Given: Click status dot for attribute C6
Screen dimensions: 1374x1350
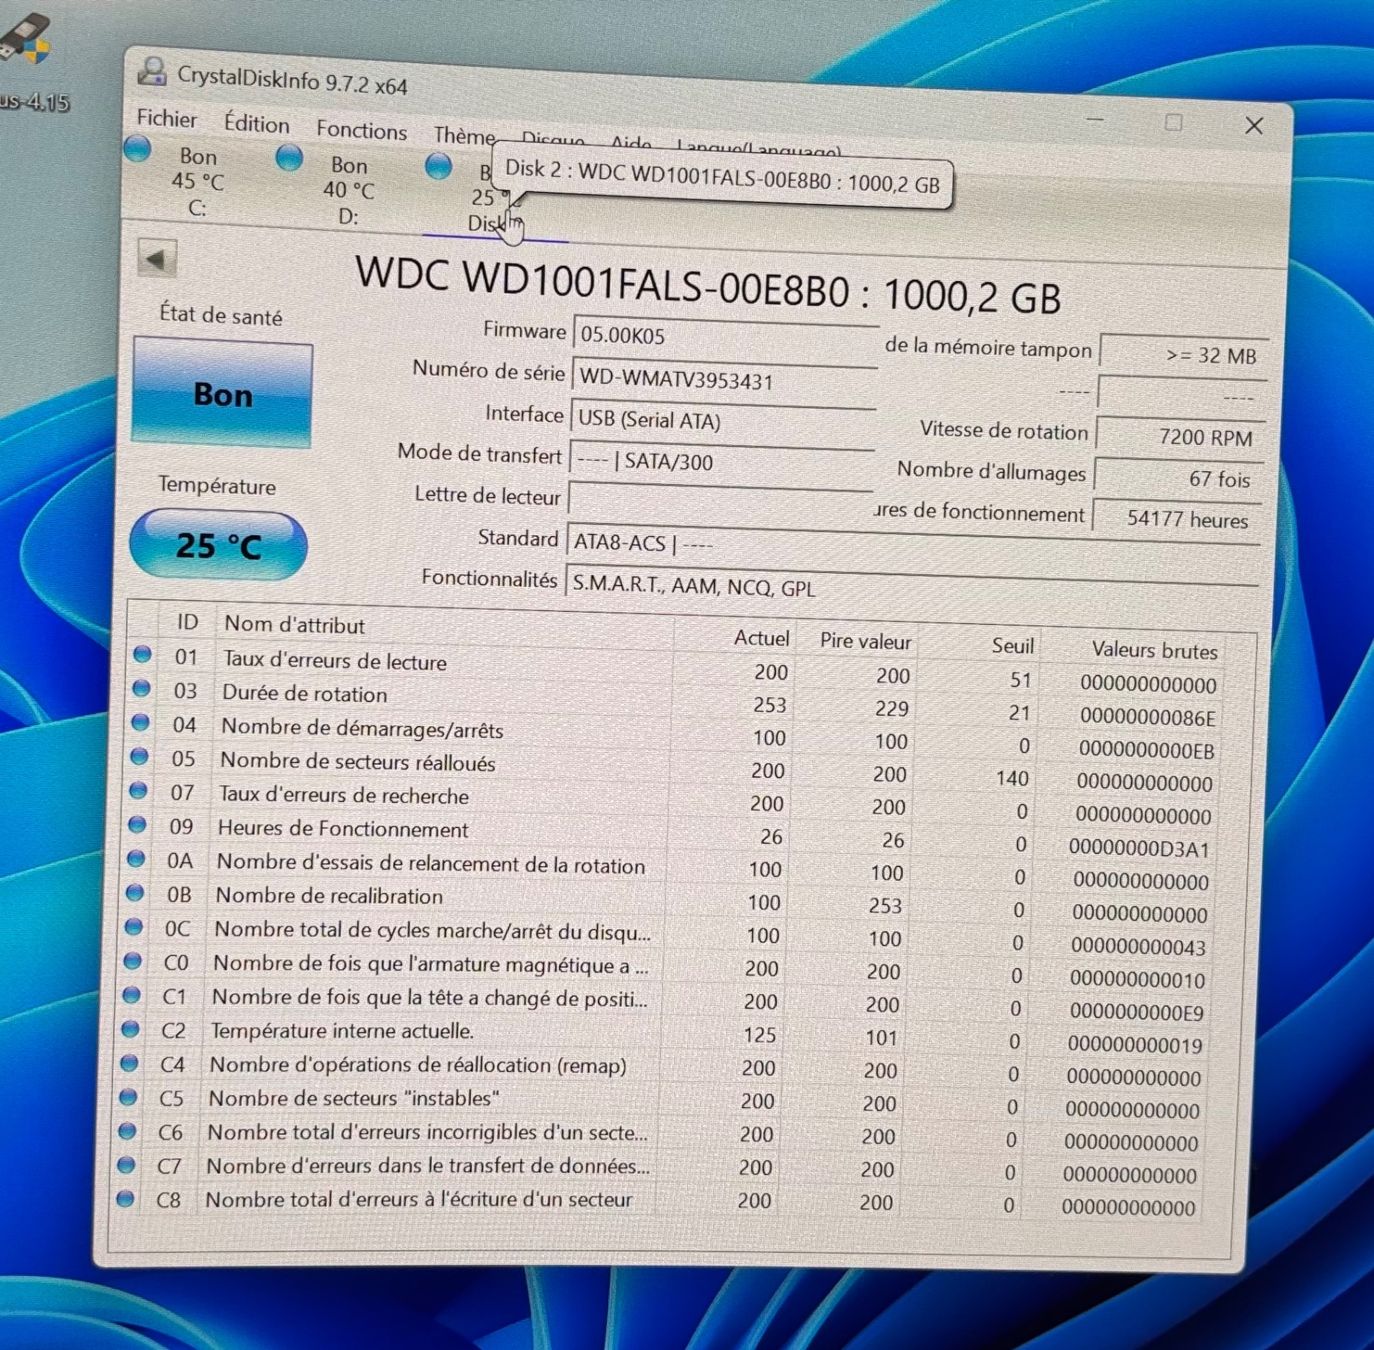Looking at the screenshot, I should pos(127,1130).
